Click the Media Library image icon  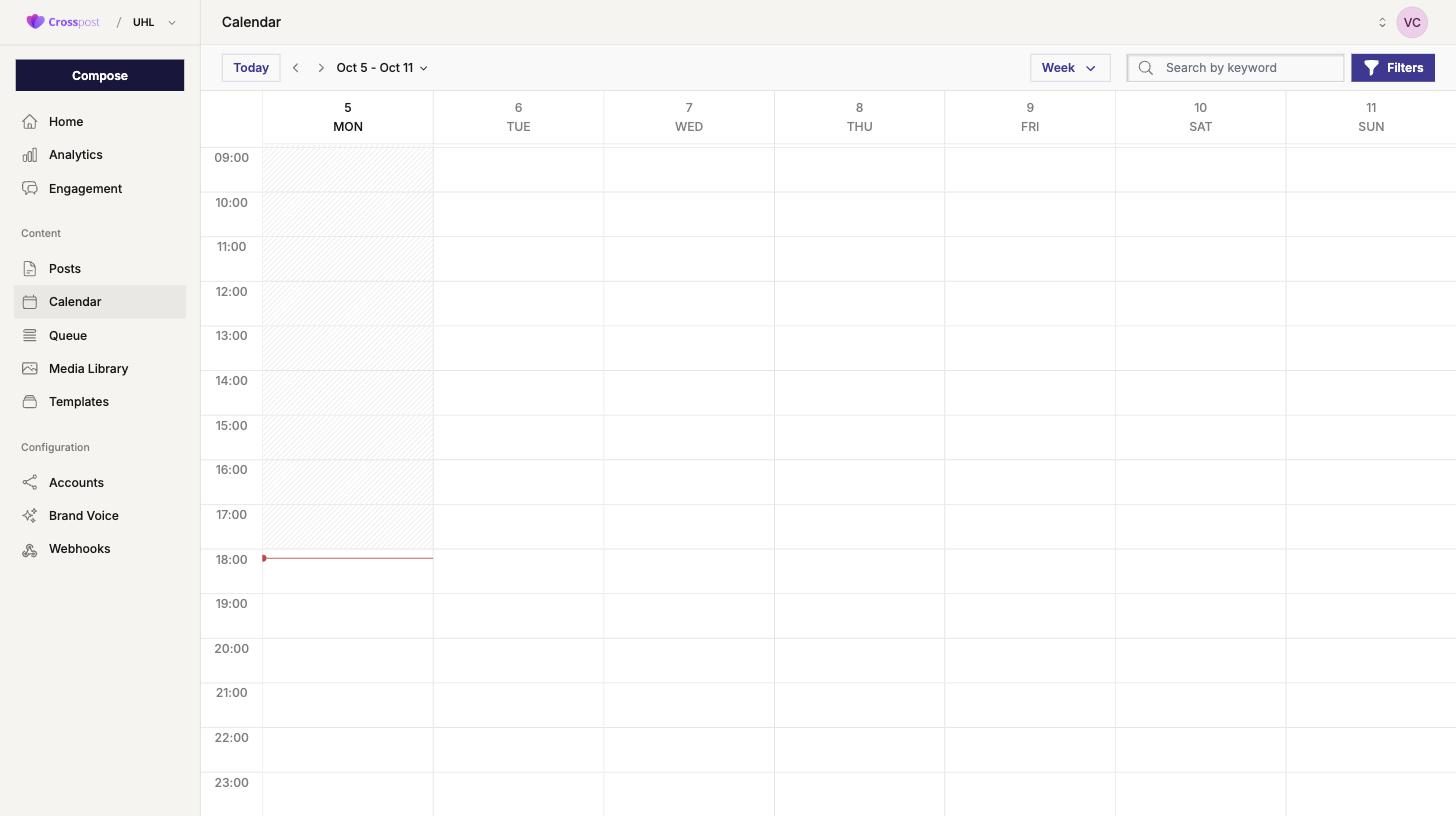coord(30,369)
